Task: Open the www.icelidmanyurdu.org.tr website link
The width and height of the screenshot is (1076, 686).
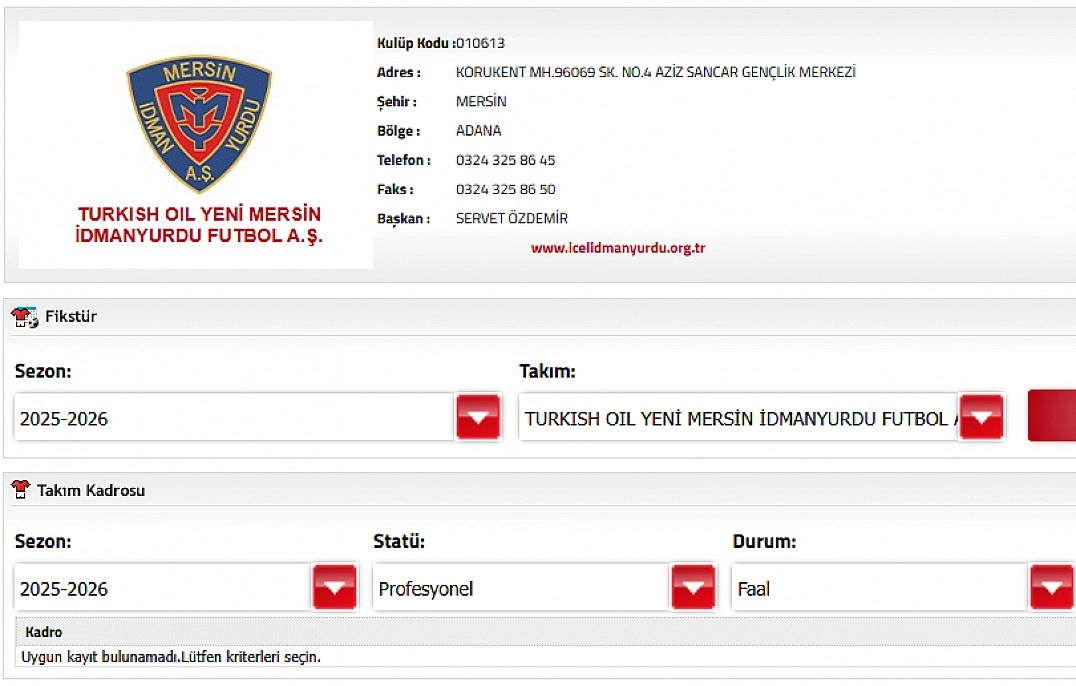Action: (x=618, y=248)
